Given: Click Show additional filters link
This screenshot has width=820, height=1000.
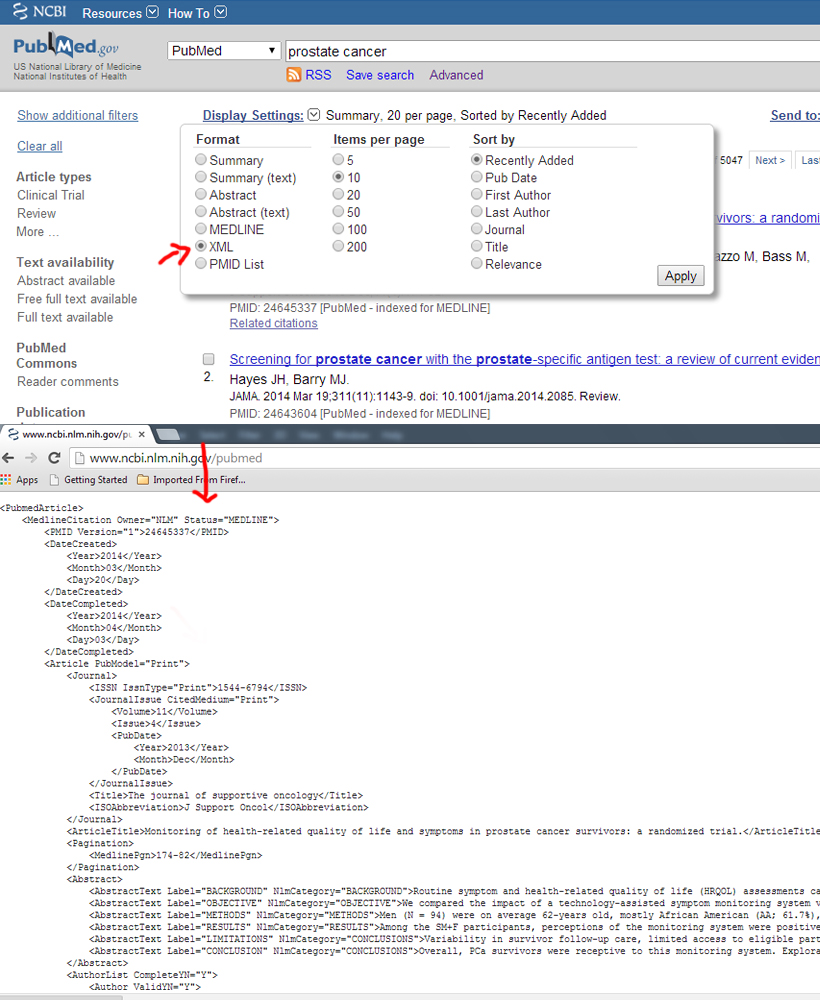Looking at the screenshot, I should pyautogui.click(x=78, y=115).
